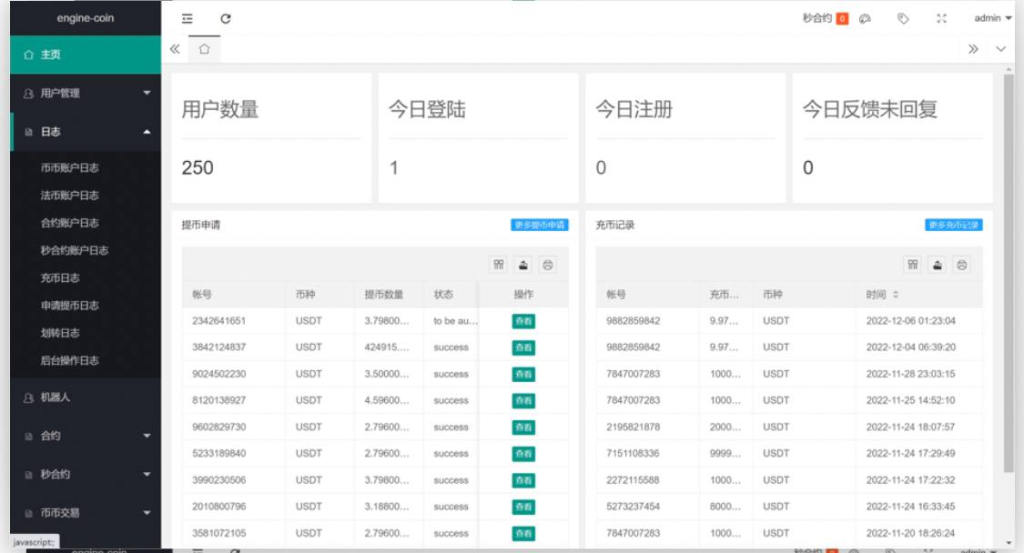The height and width of the screenshot is (553, 1024).
Task: Click the 用户数量 card value 250
Action: [197, 168]
